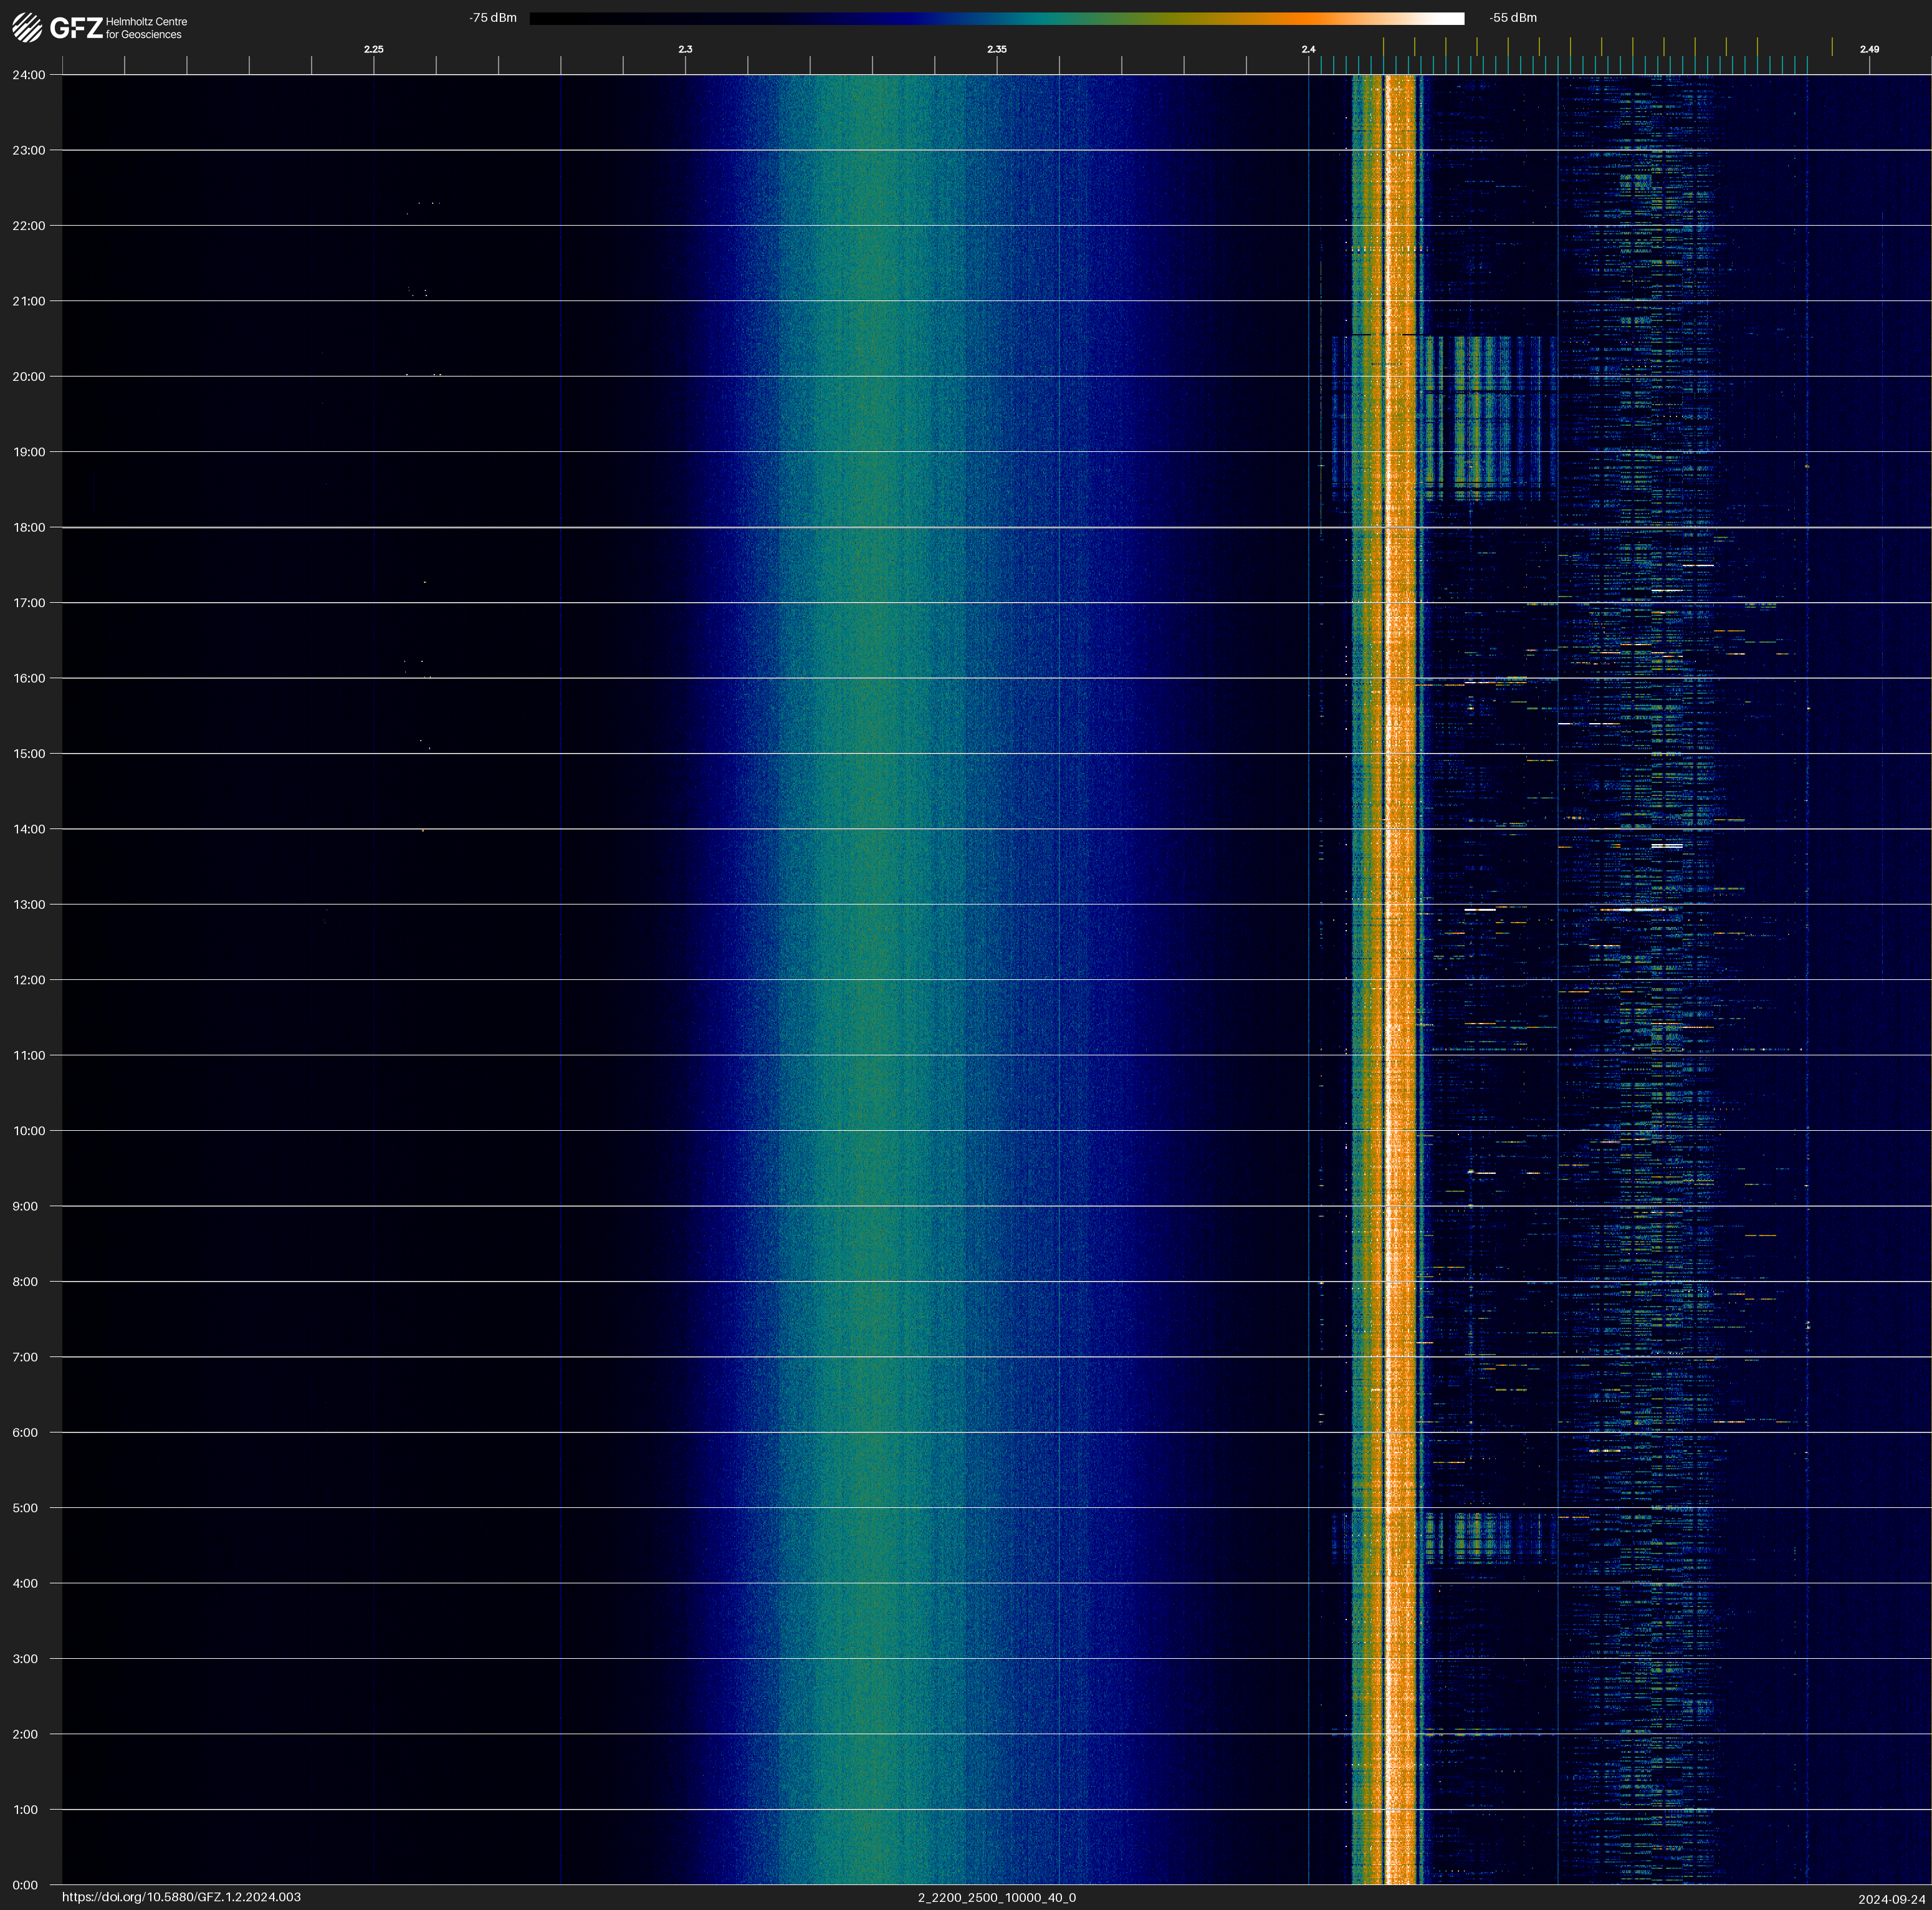This screenshot has height=1910, width=1932.
Task: Click the 12:00 time axis label
Action: 29,980
